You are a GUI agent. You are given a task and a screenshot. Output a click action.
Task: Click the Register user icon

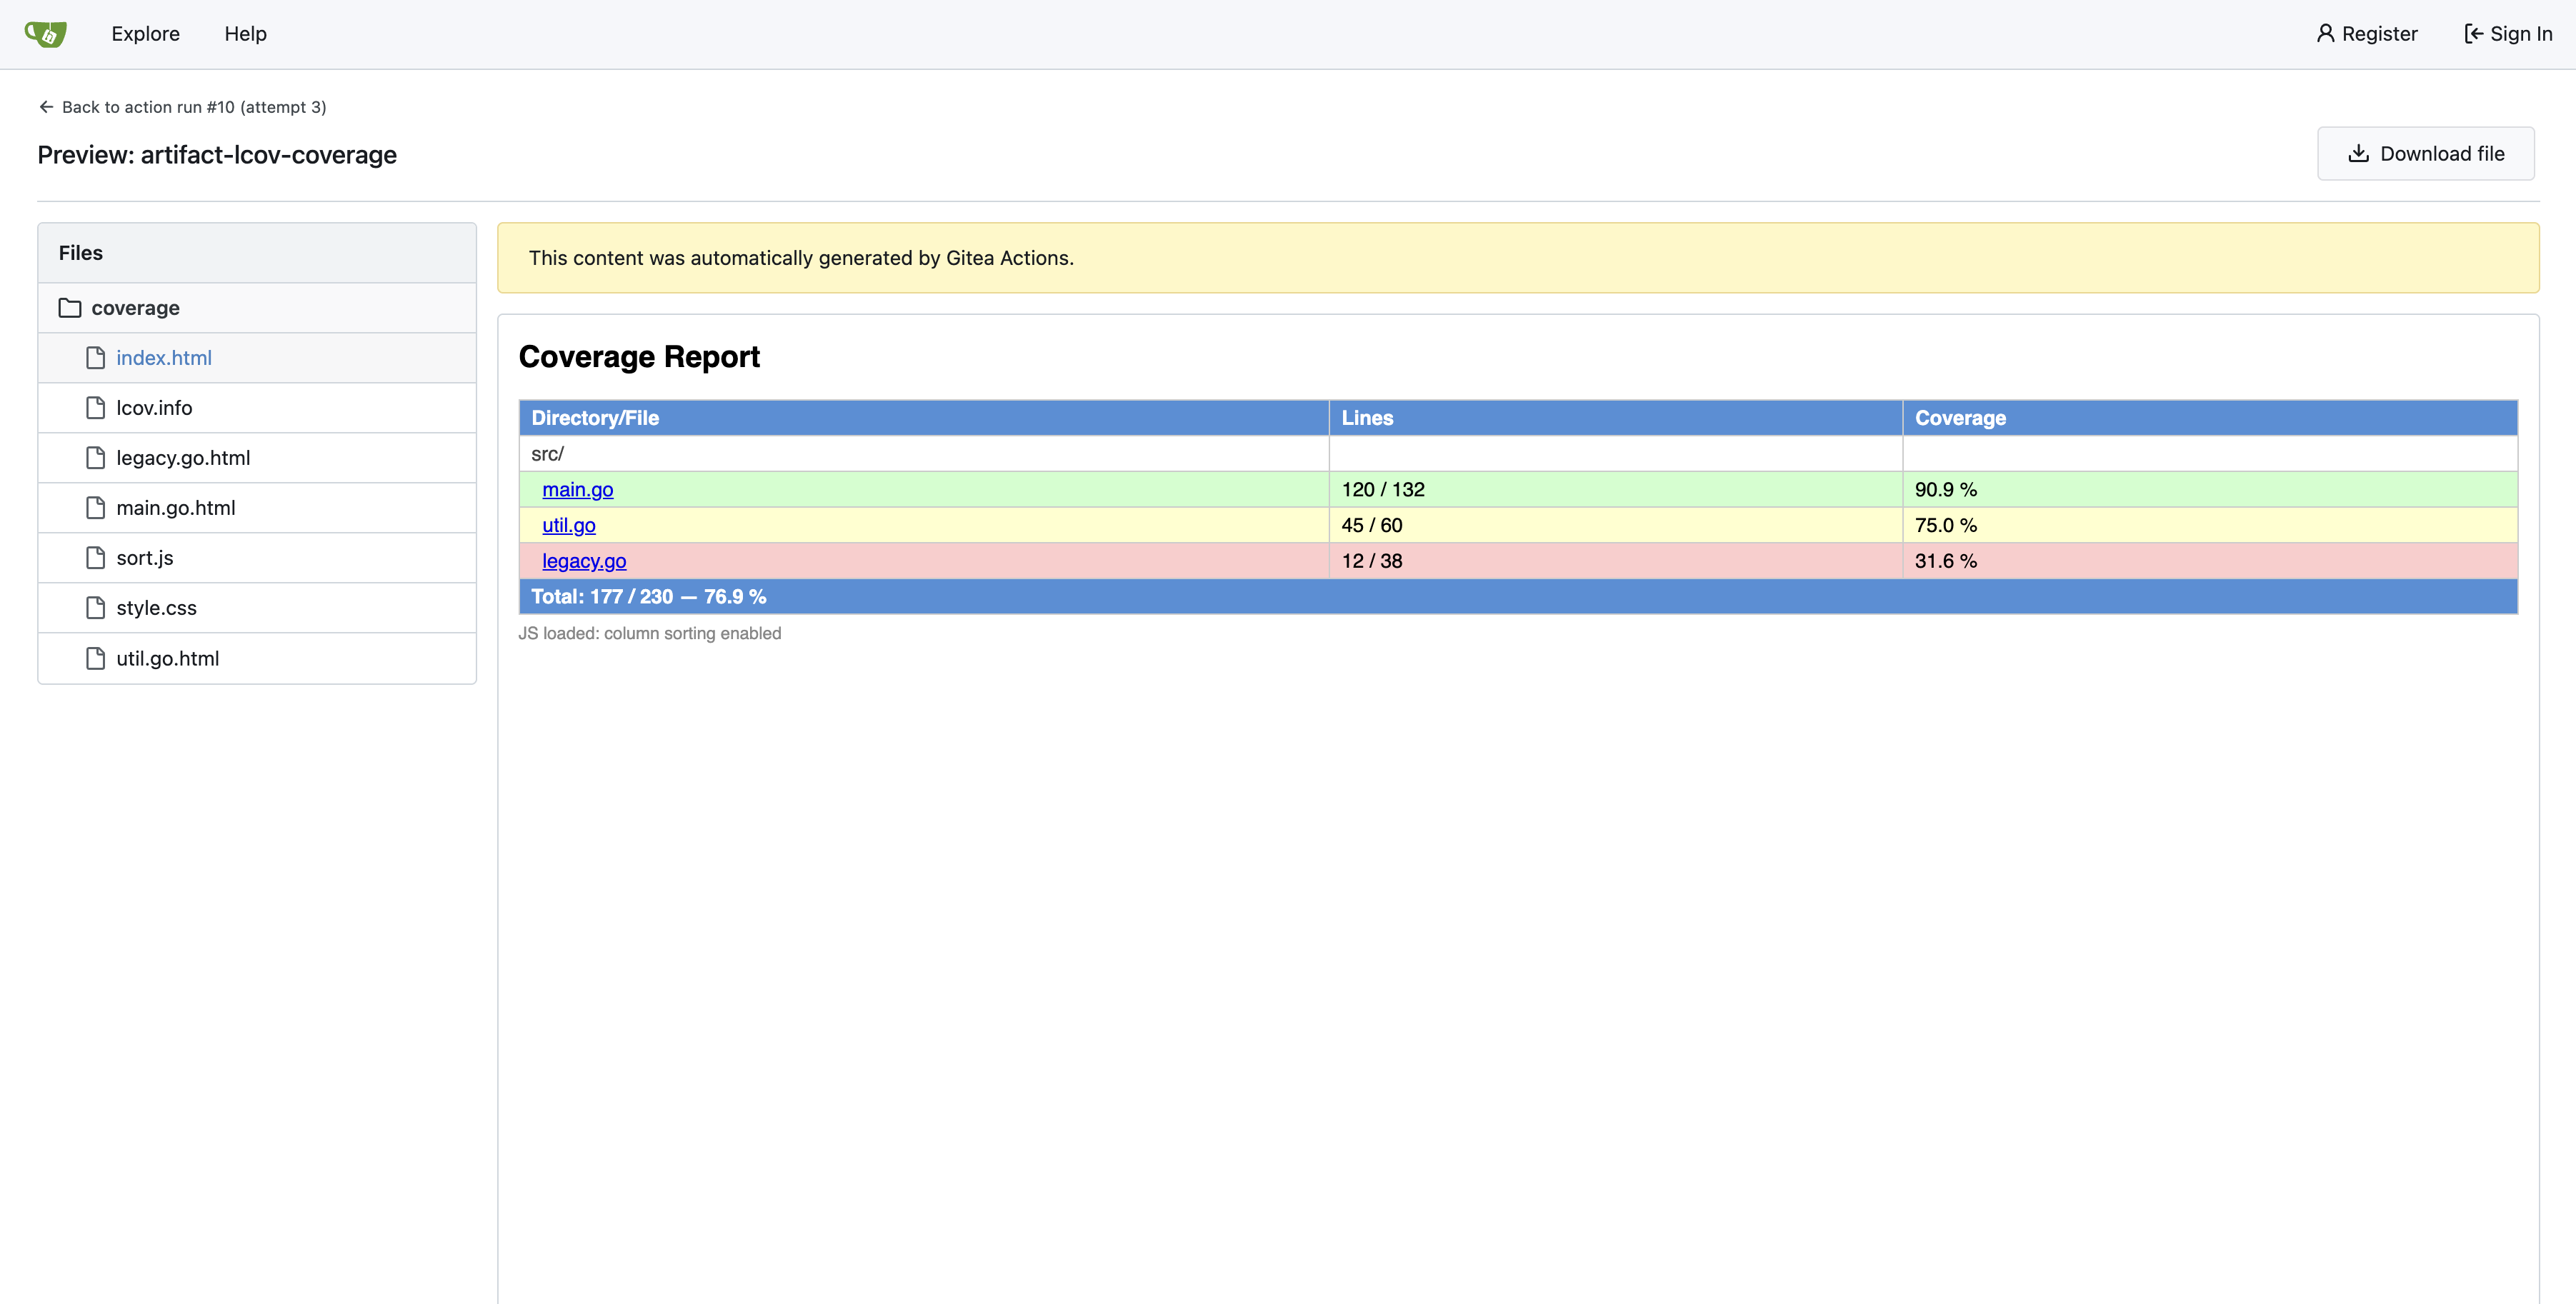(2326, 34)
